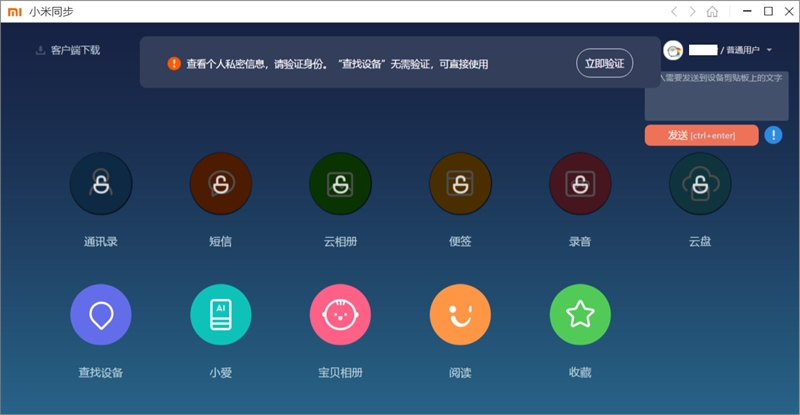800x415 pixels.
Task: Open the 录音 (Recordings) icon
Action: pos(580,184)
